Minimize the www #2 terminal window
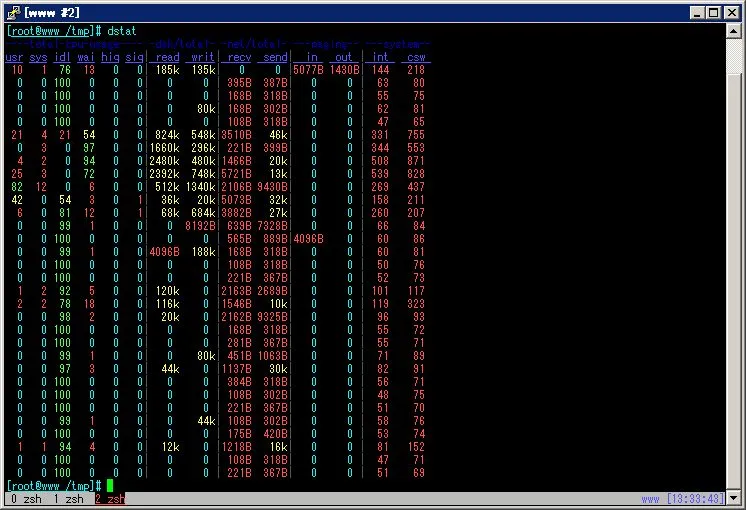746x510 pixels. click(x=697, y=12)
